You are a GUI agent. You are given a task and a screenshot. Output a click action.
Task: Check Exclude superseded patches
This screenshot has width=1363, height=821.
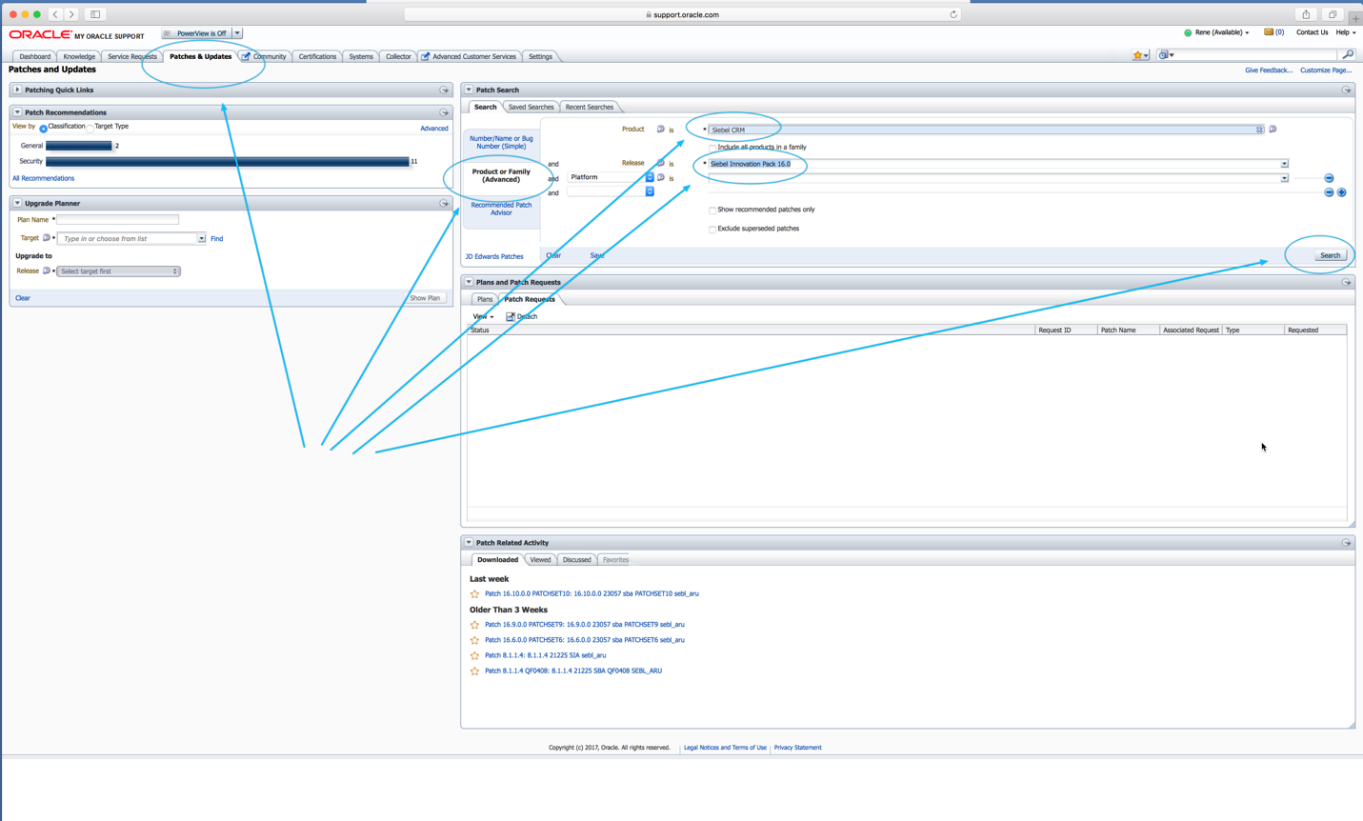[712, 229]
